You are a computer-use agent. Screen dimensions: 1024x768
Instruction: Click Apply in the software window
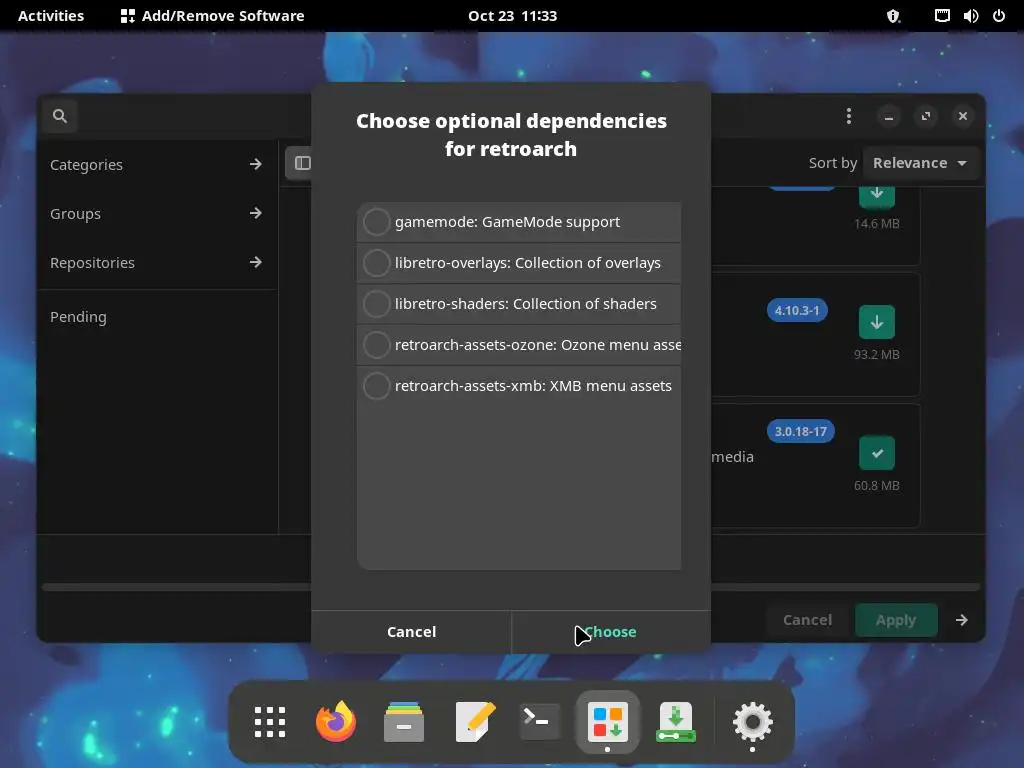tap(896, 620)
